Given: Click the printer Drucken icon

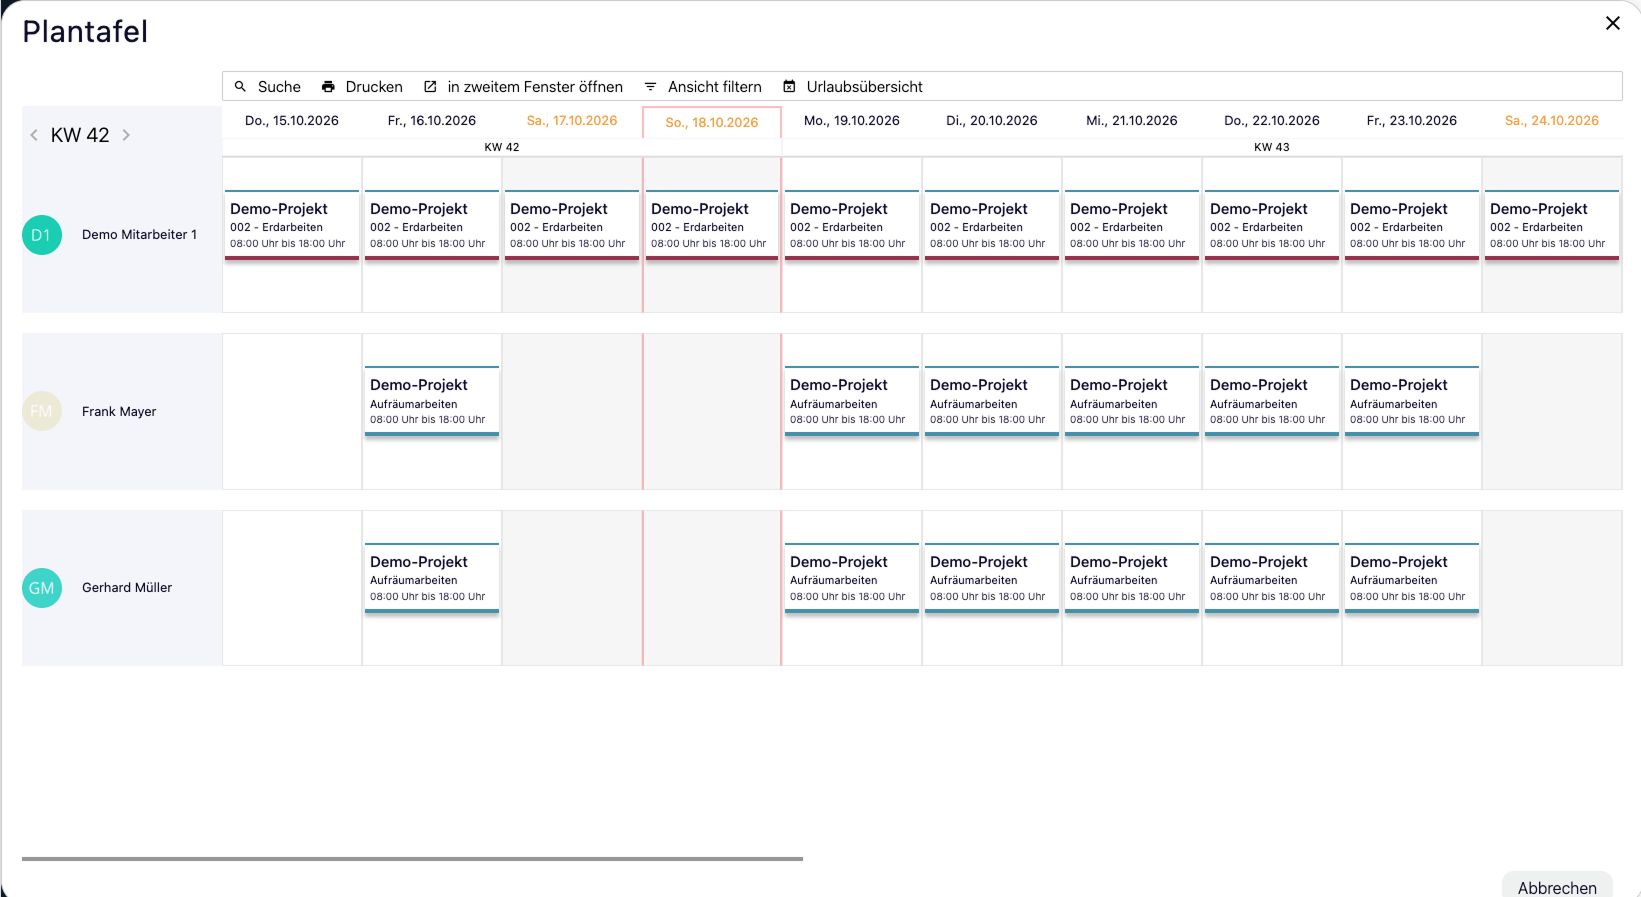Looking at the screenshot, I should pyautogui.click(x=328, y=87).
